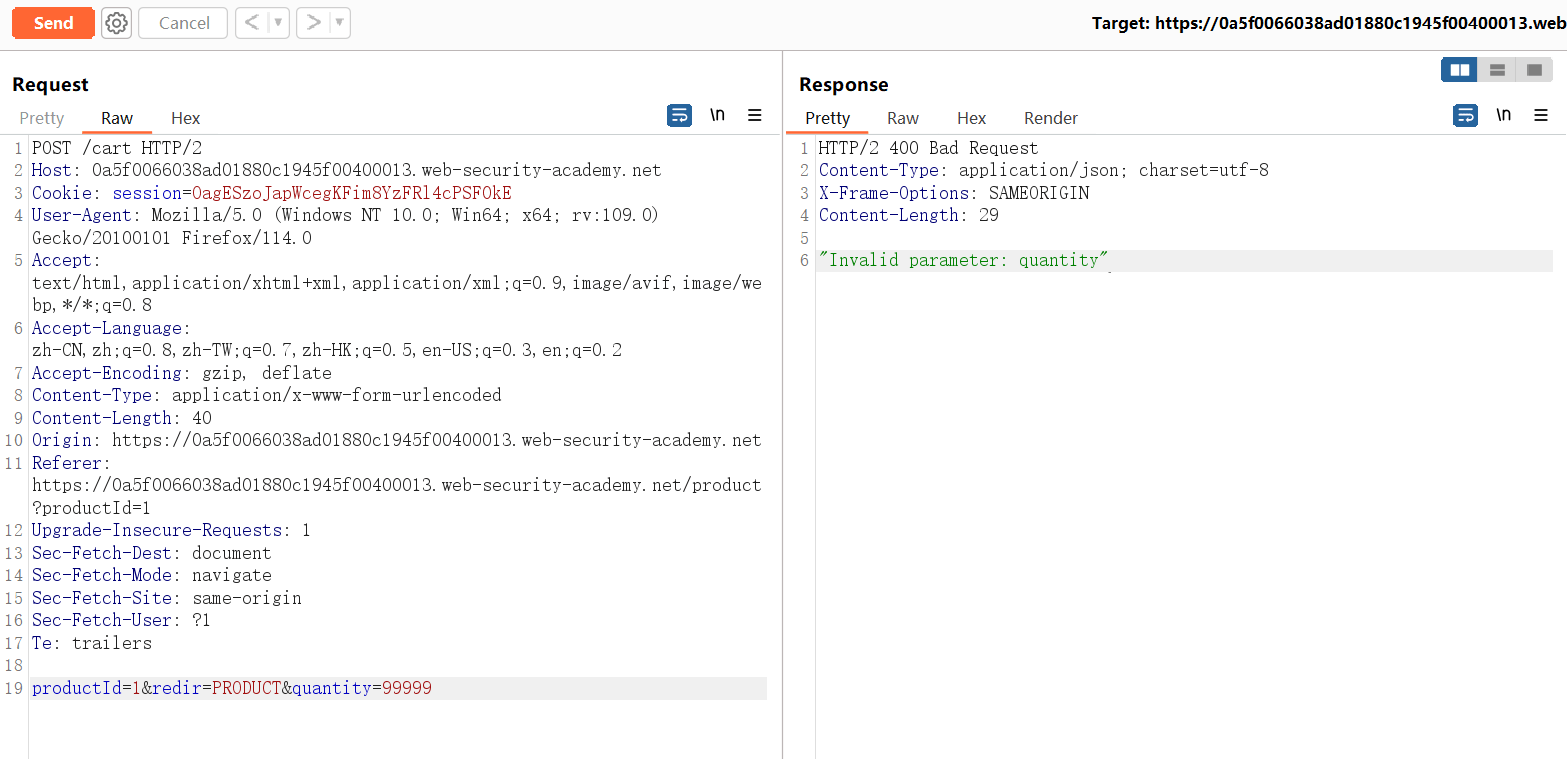Click the request body line with quantity=99999
Image resolution: width=1567 pixels, height=759 pixels.
pyautogui.click(x=232, y=688)
